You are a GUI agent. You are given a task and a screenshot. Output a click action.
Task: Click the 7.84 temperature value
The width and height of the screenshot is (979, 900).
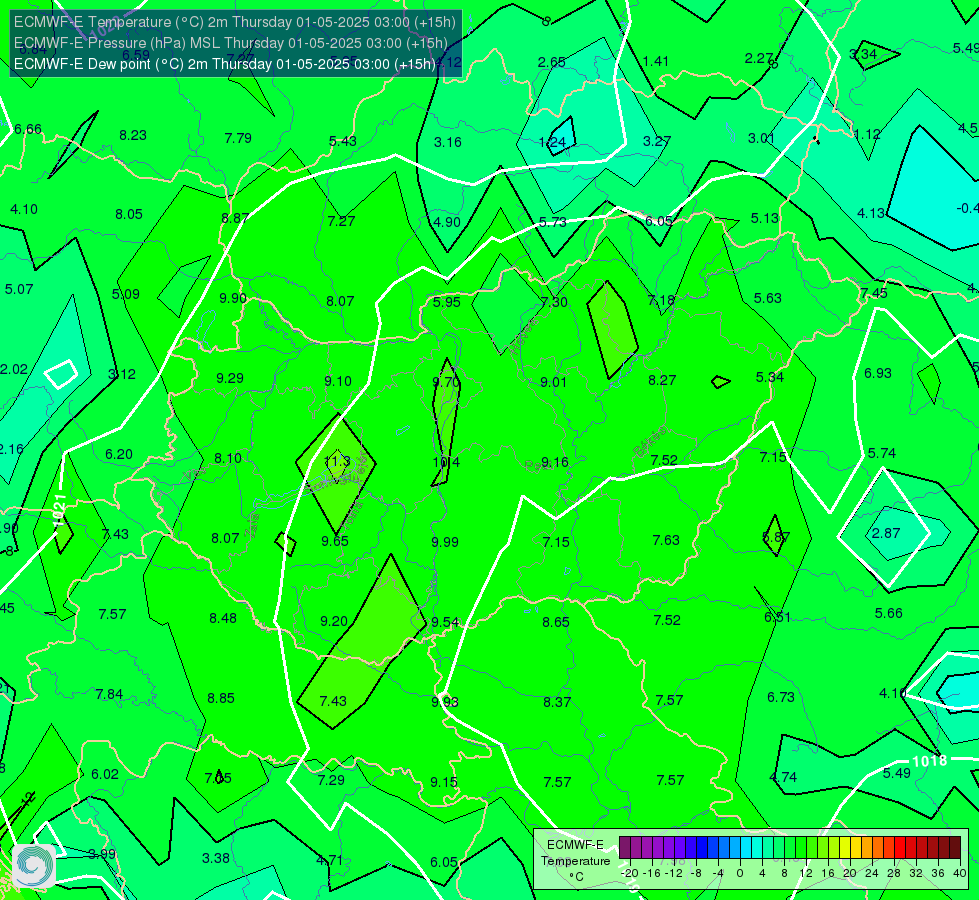(x=109, y=695)
